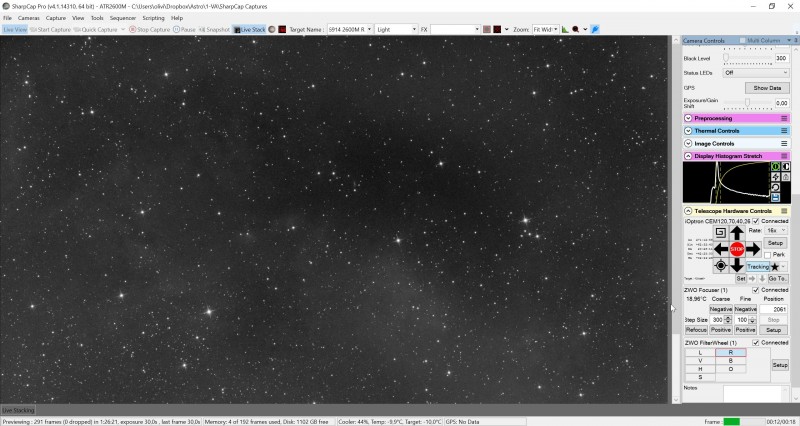
Task: Open the Thermal Controls section menu icon
Action: pyautogui.click(x=784, y=131)
